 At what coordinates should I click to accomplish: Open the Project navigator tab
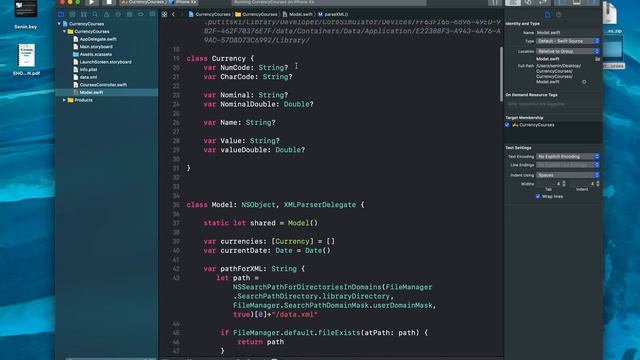pos(61,14)
